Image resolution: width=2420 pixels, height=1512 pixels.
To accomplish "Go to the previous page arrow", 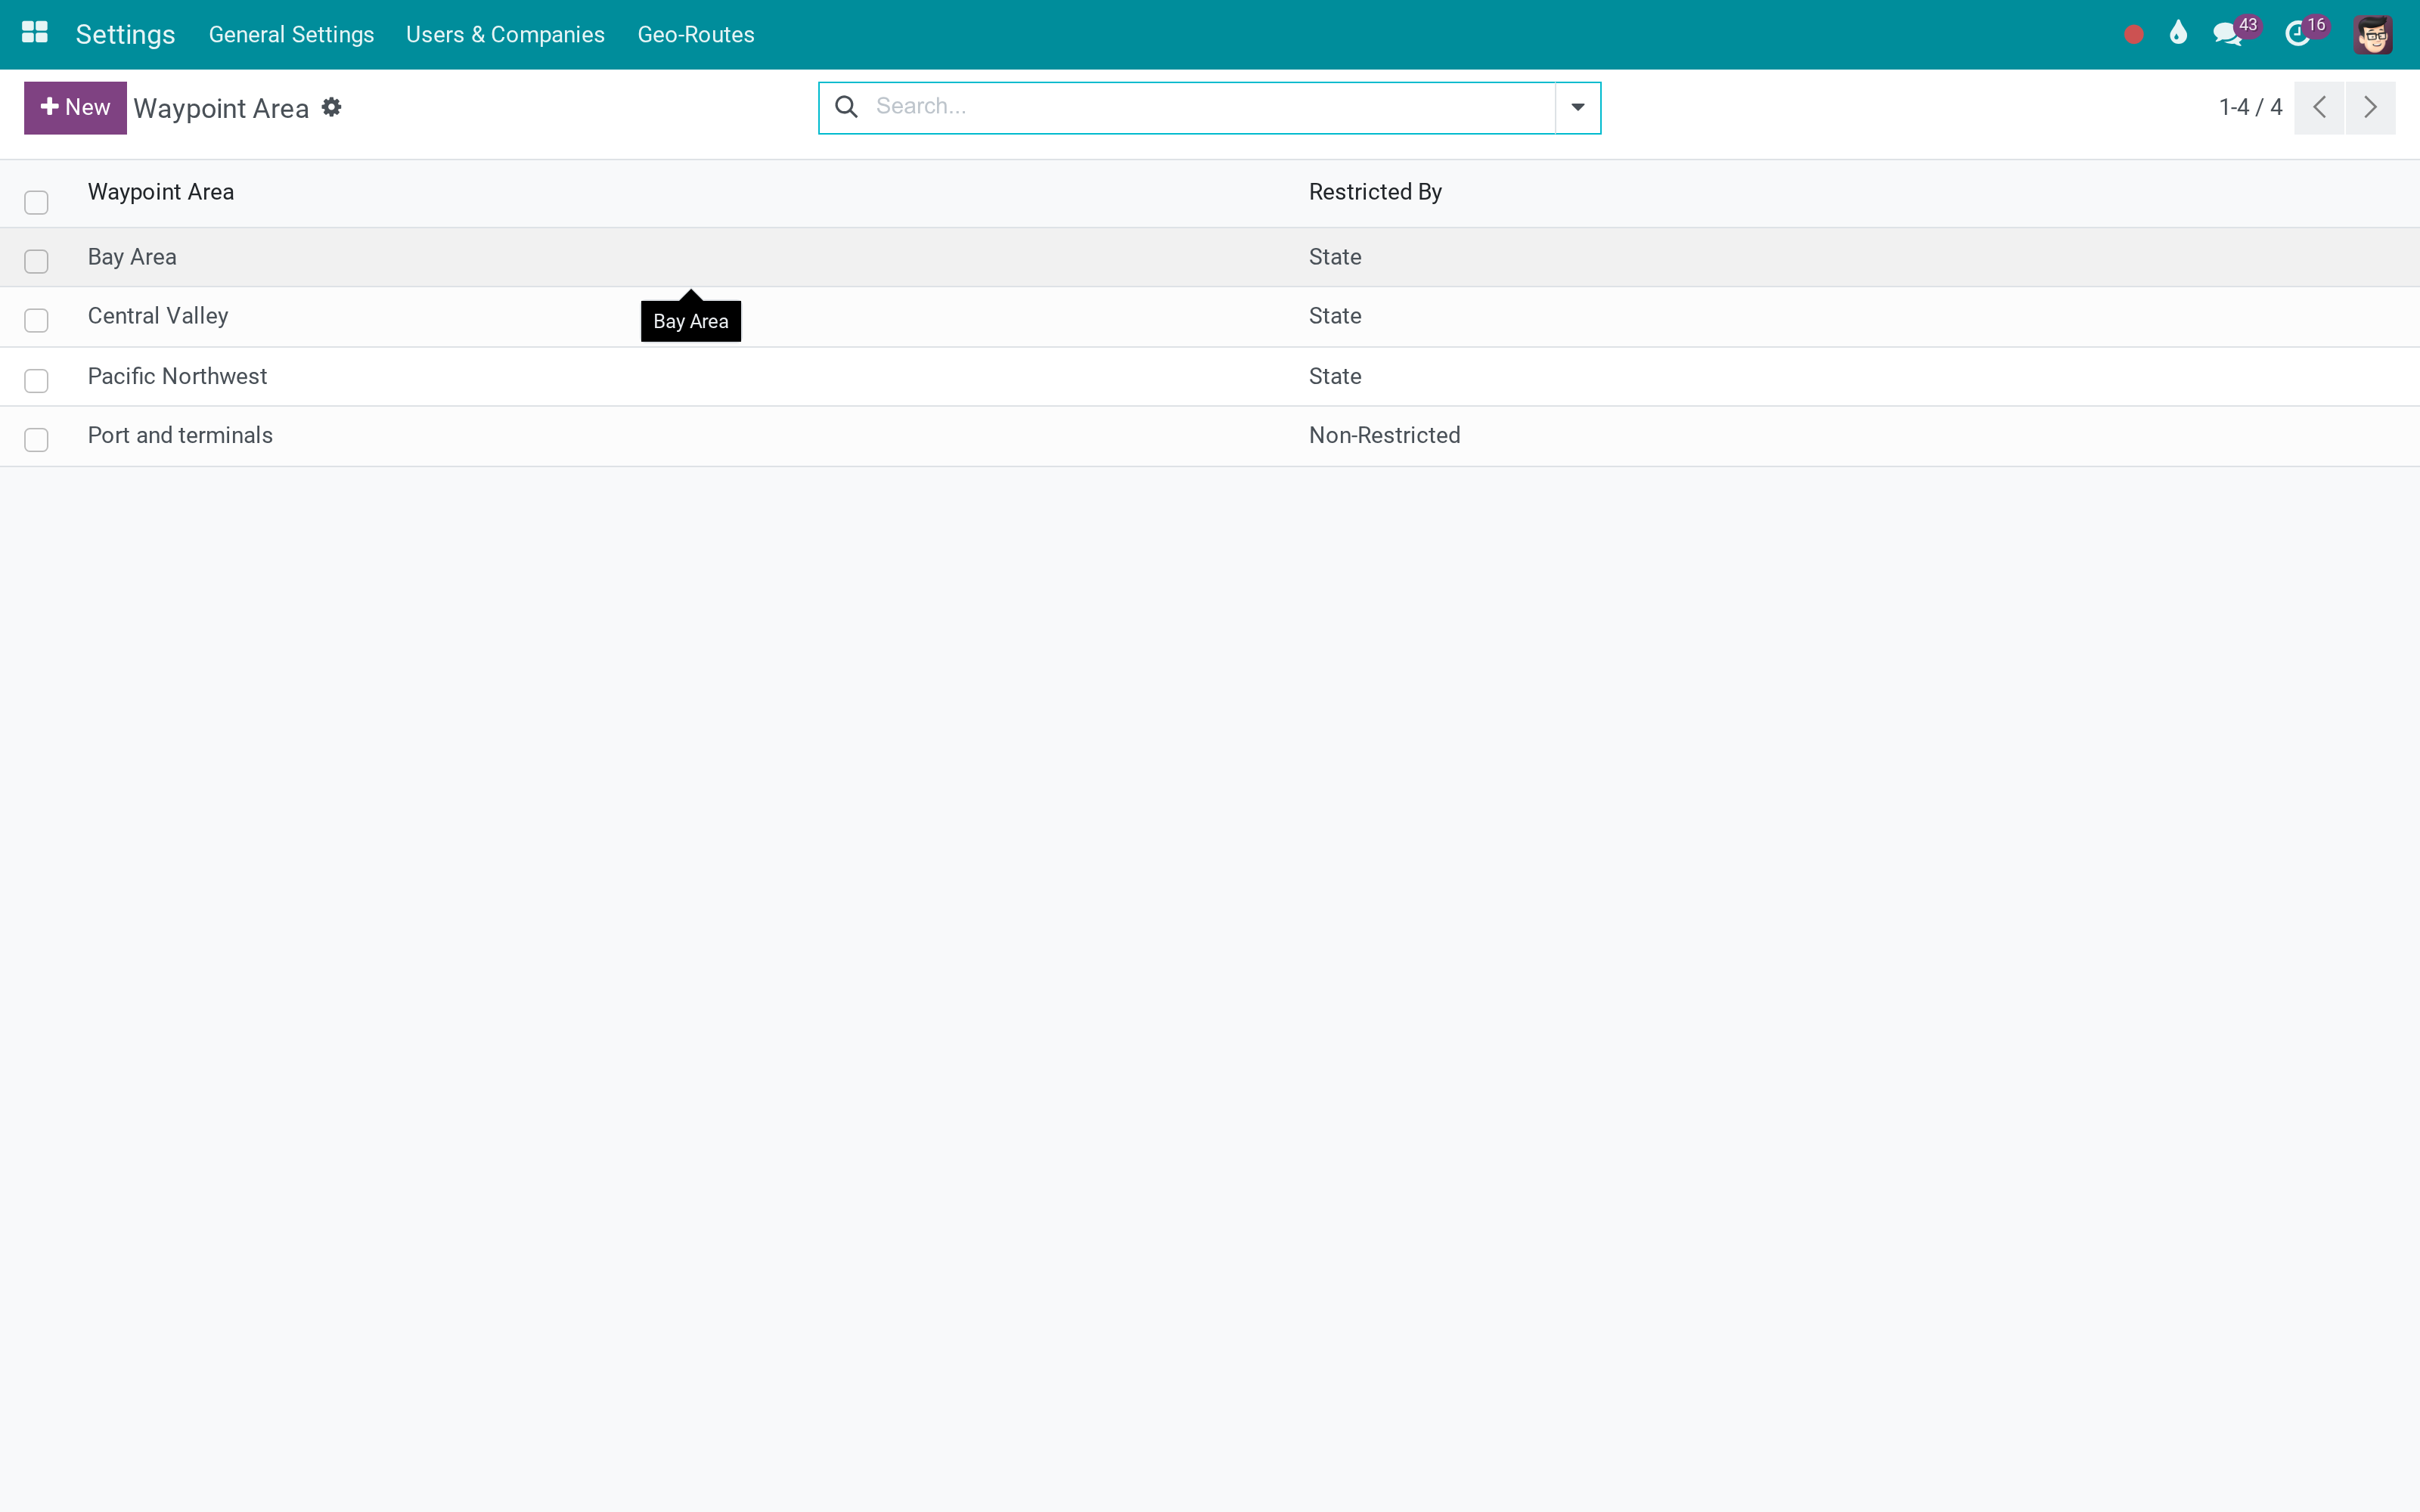I will (2319, 107).
